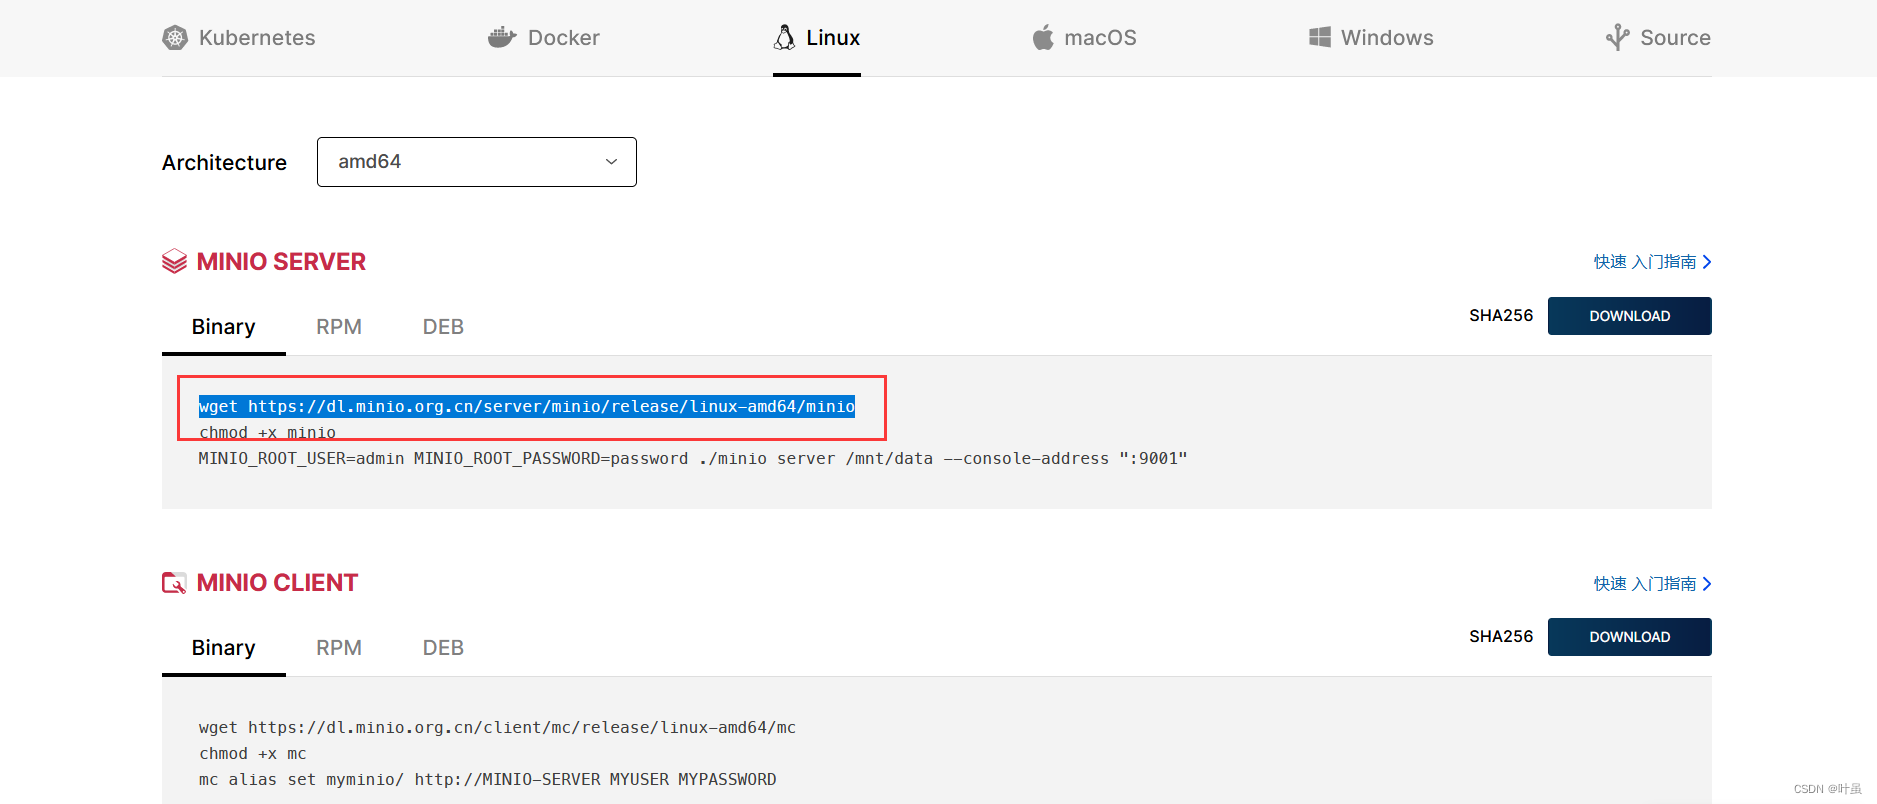Image resolution: width=1877 pixels, height=804 pixels.
Task: Open MinIO Client quick start guide link
Action: pos(1653,584)
